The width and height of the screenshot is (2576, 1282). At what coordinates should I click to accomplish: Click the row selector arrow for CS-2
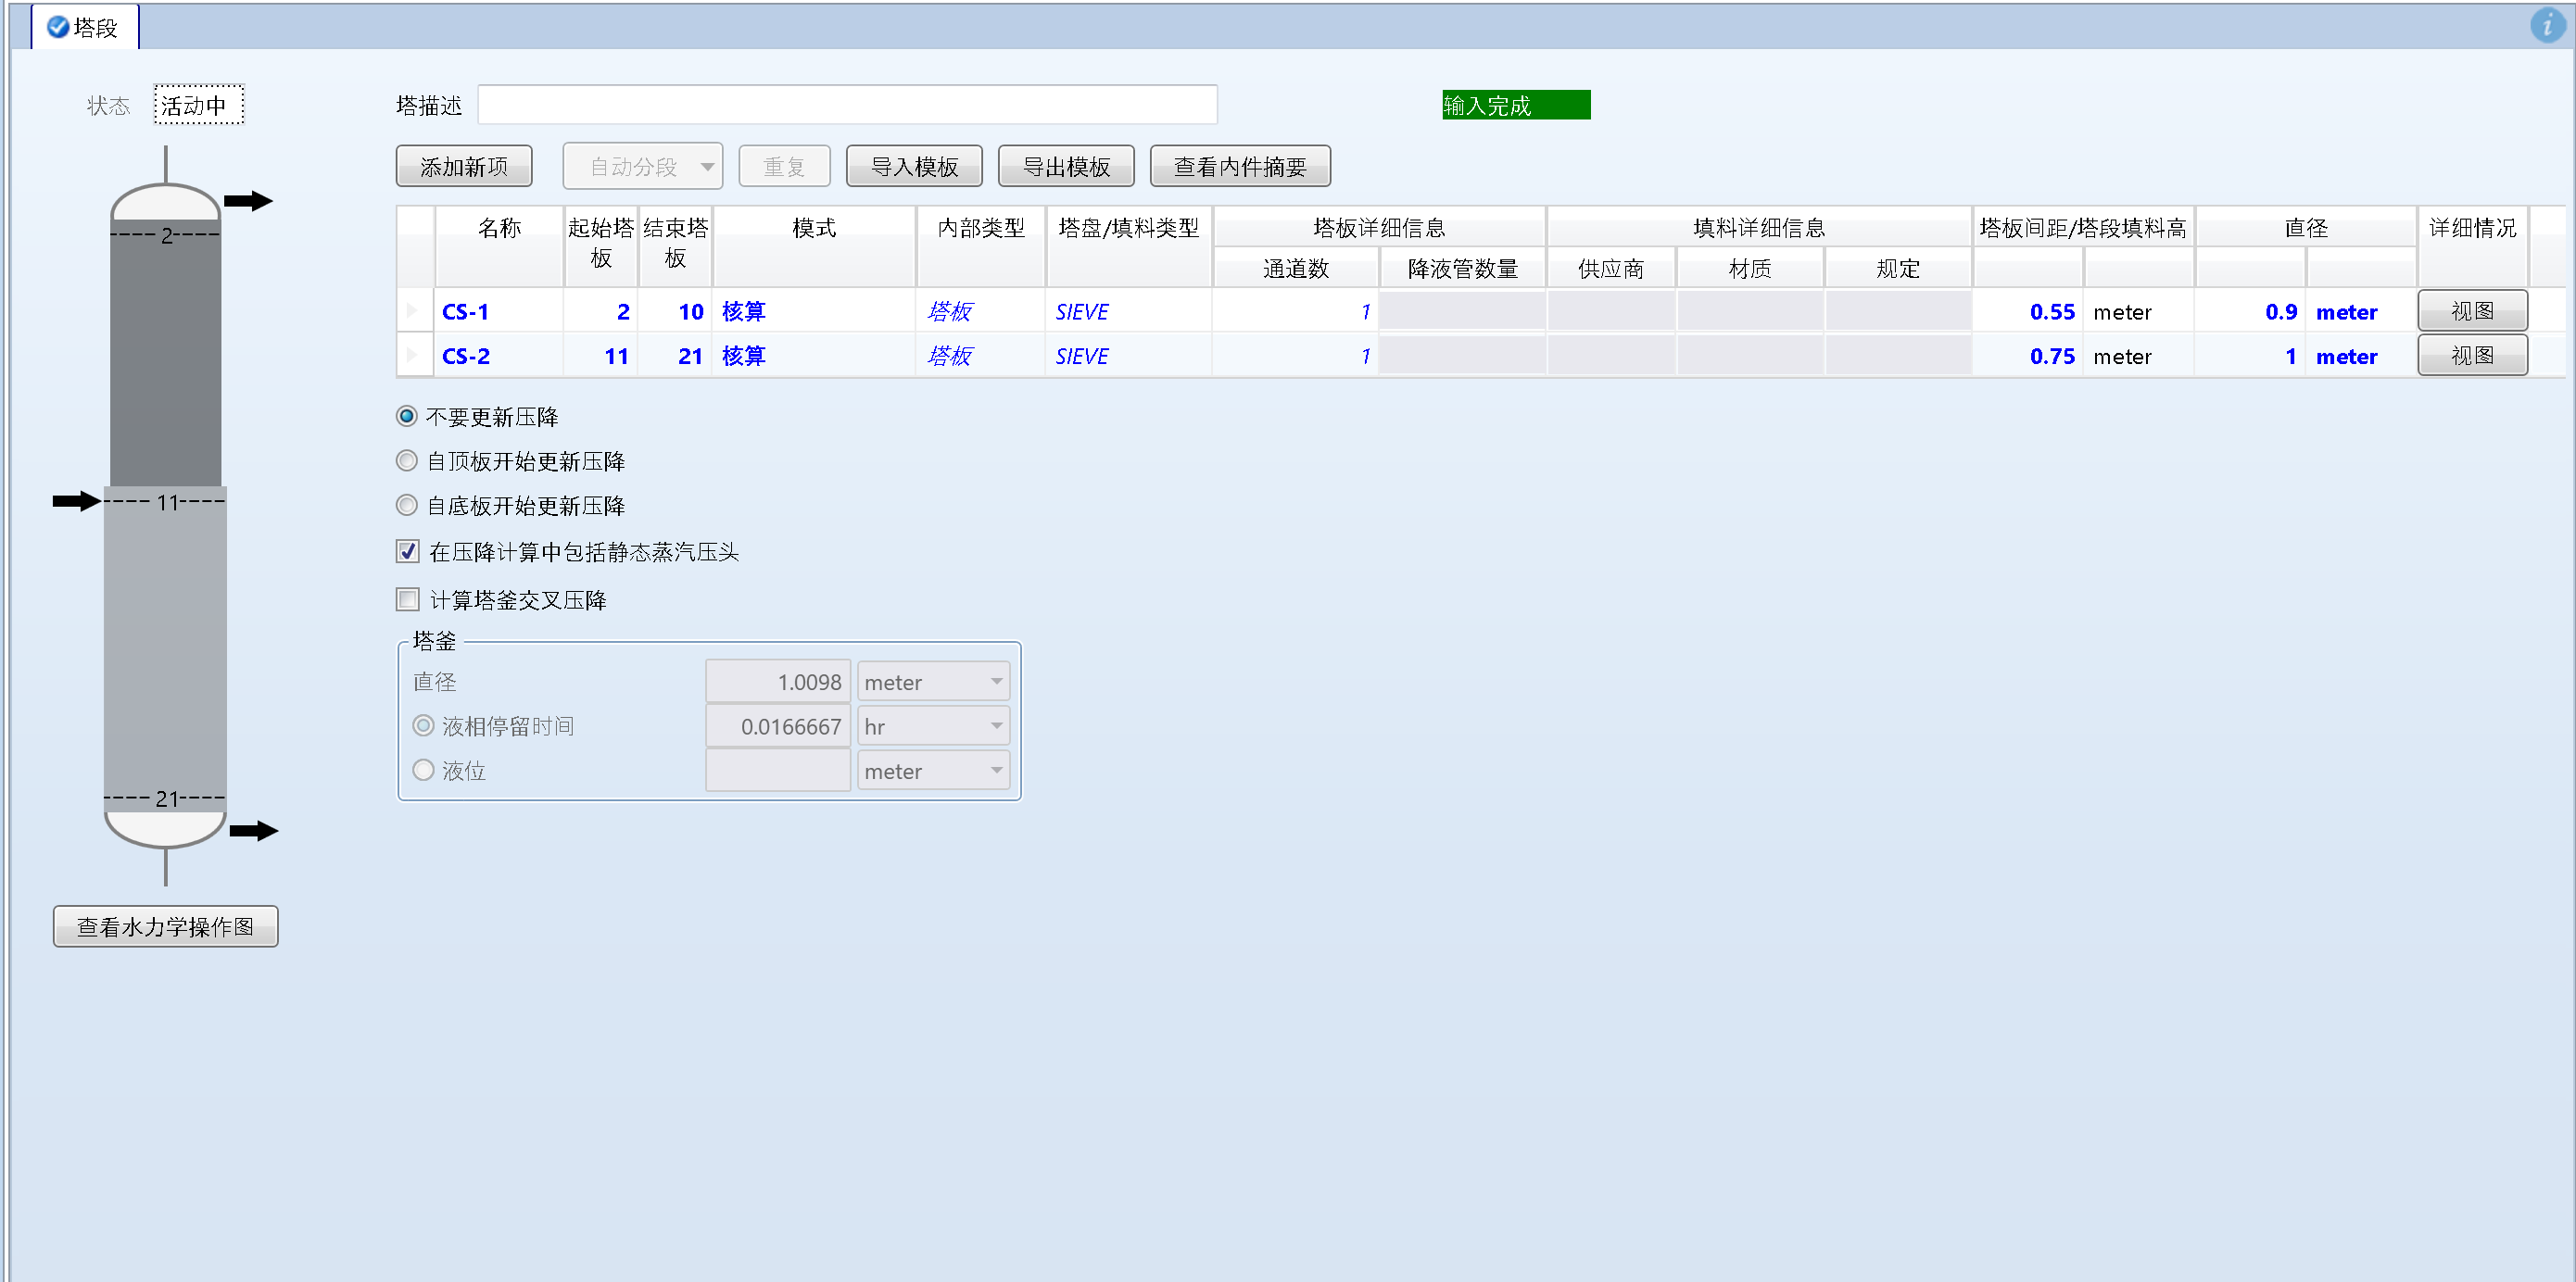[413, 355]
